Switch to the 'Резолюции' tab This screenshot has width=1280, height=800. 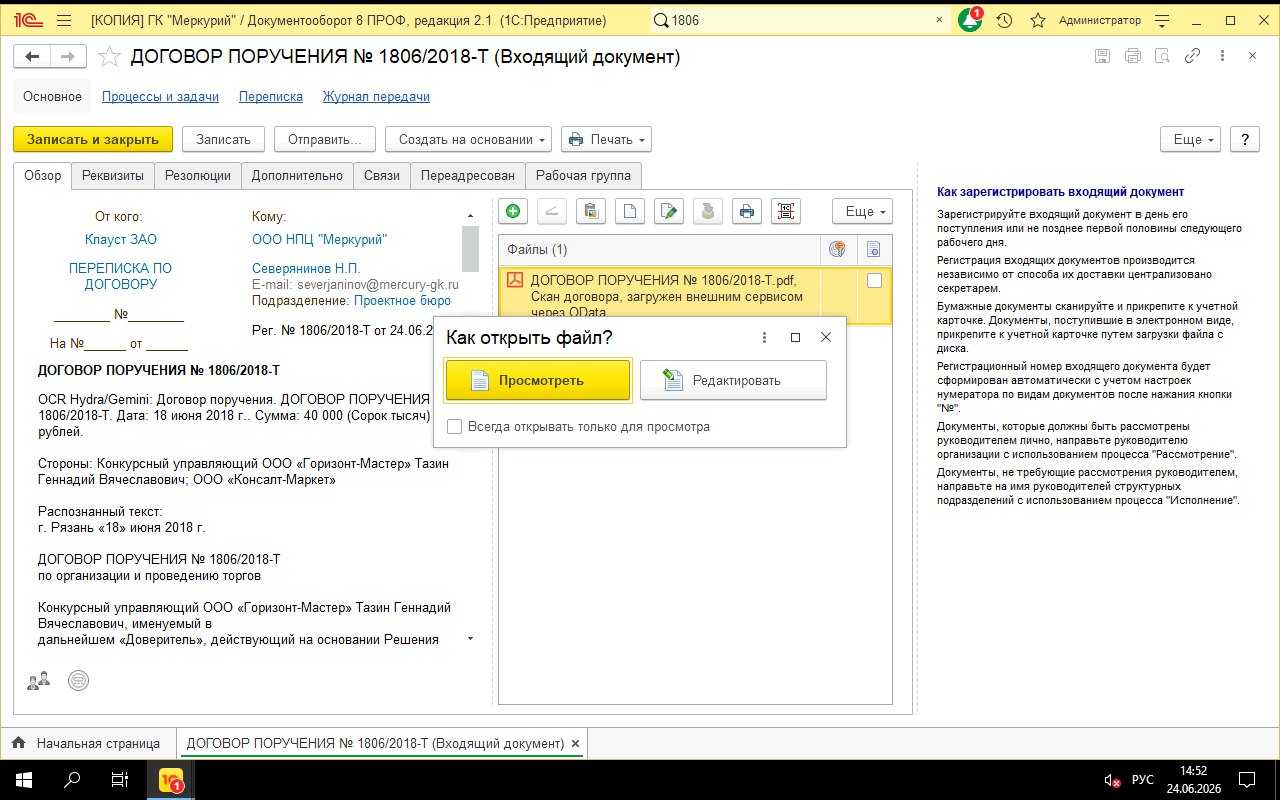198,176
